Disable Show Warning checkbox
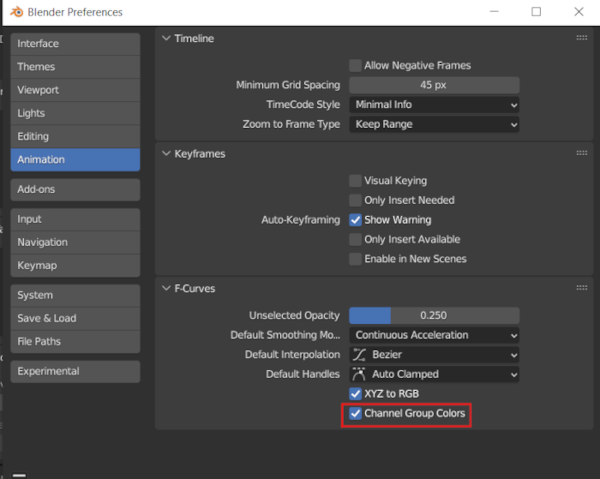 (x=355, y=220)
